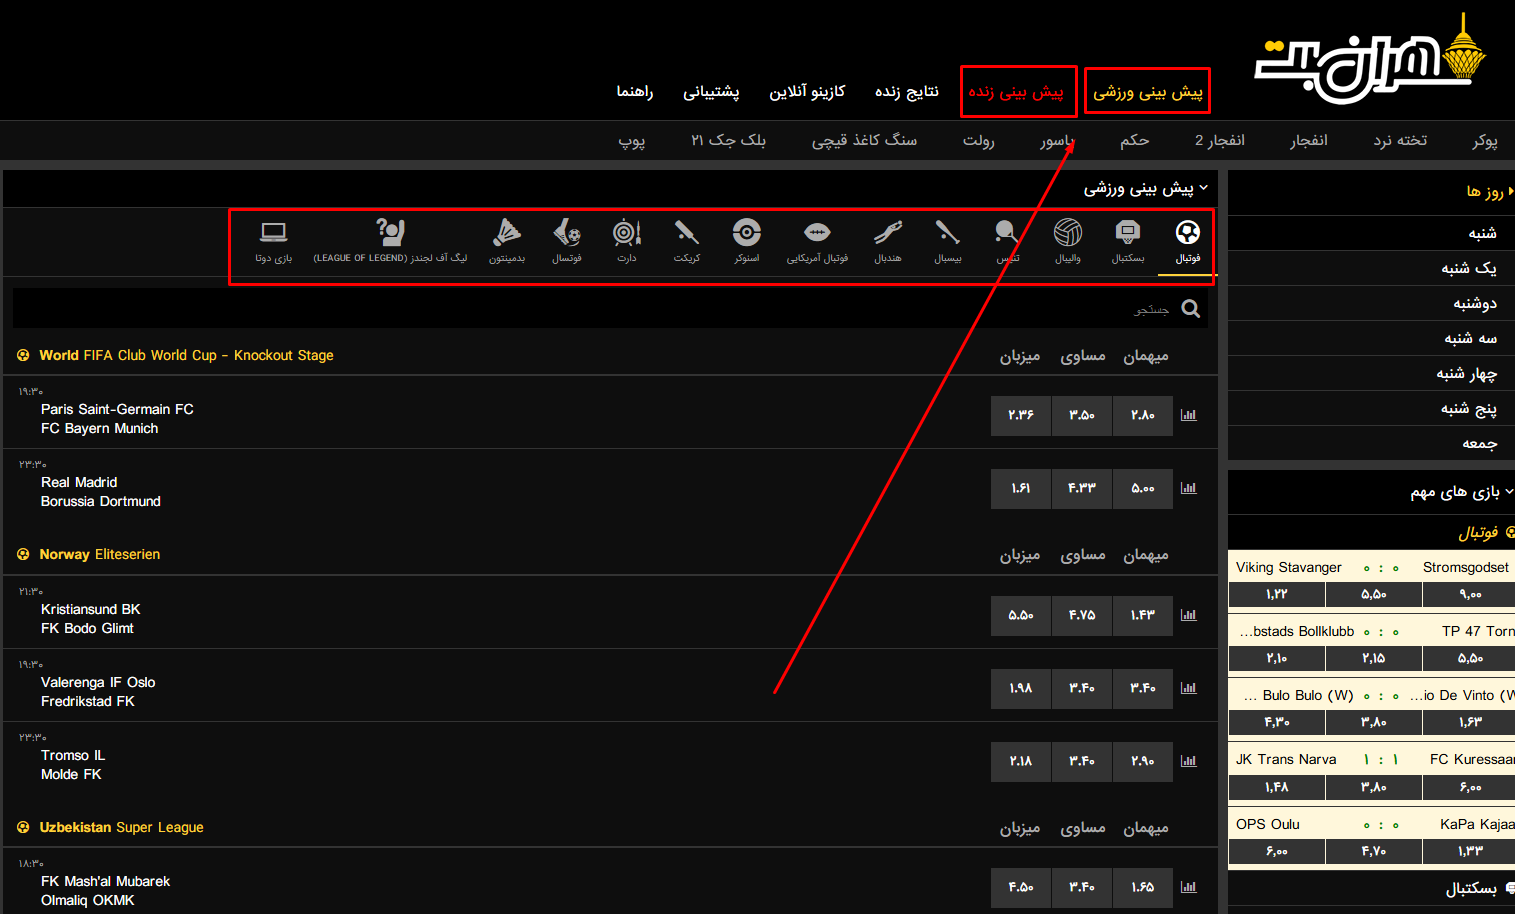
Task: Open سنگ کاغذ قیچی game link
Action: click(864, 141)
